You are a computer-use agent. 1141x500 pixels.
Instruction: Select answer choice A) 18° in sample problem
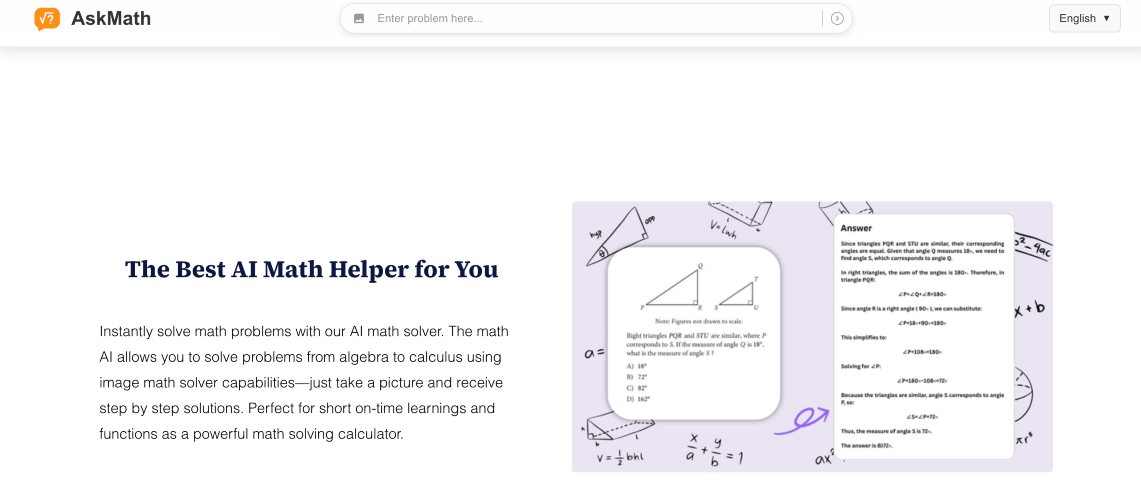click(x=638, y=366)
